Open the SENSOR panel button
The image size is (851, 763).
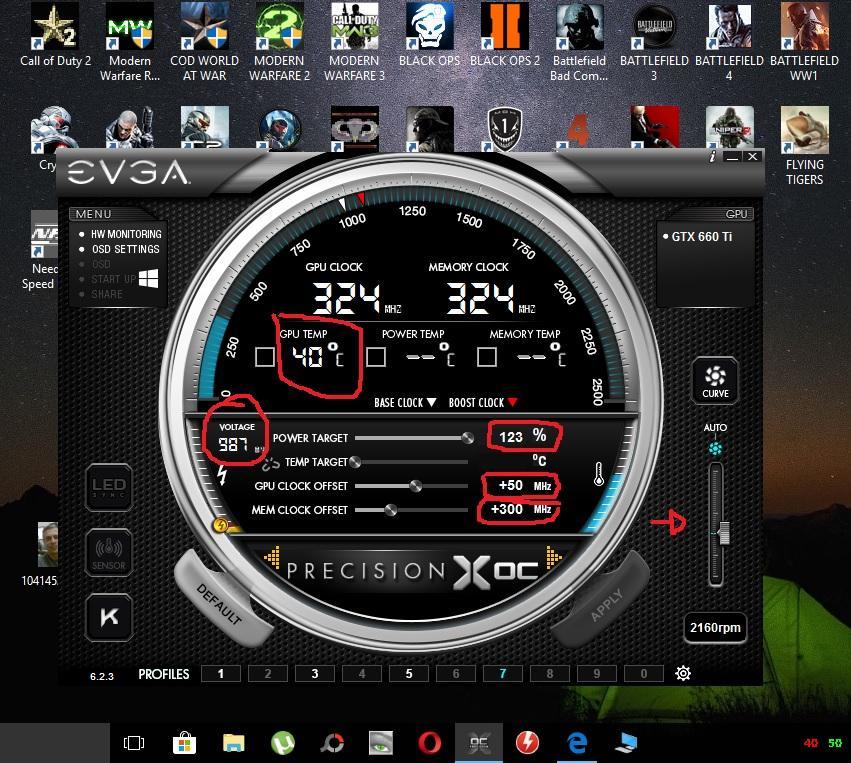click(109, 552)
